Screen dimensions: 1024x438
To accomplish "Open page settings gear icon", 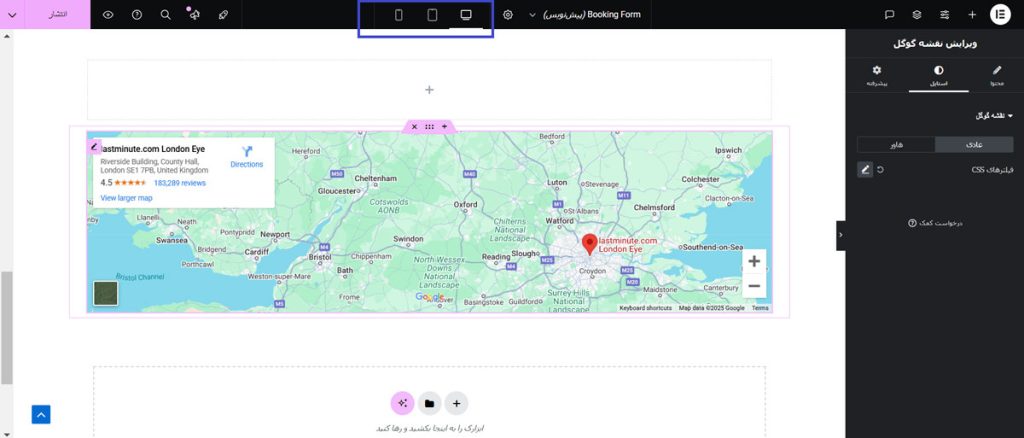I will (508, 15).
